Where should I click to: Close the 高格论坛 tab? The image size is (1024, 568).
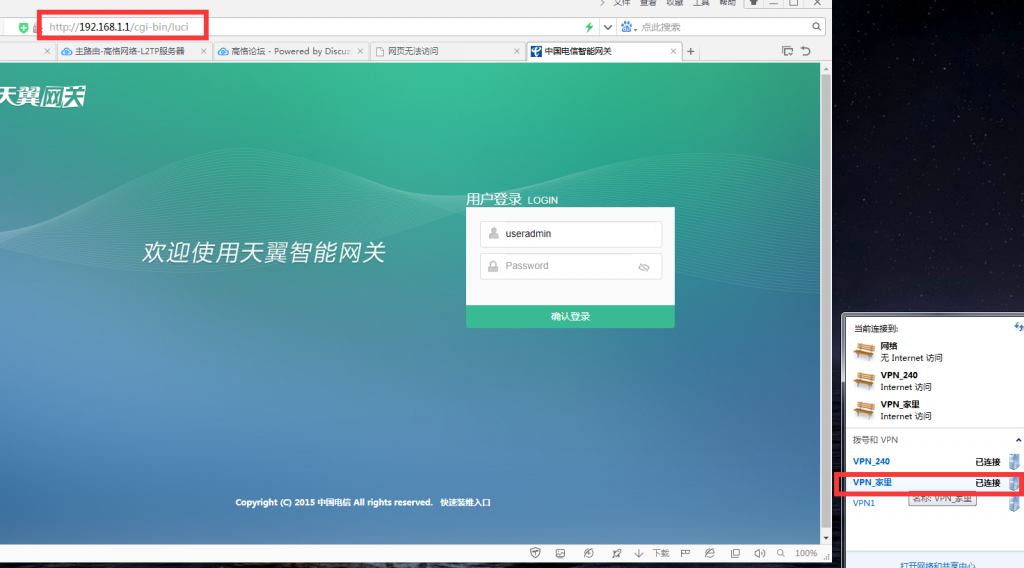[360, 51]
